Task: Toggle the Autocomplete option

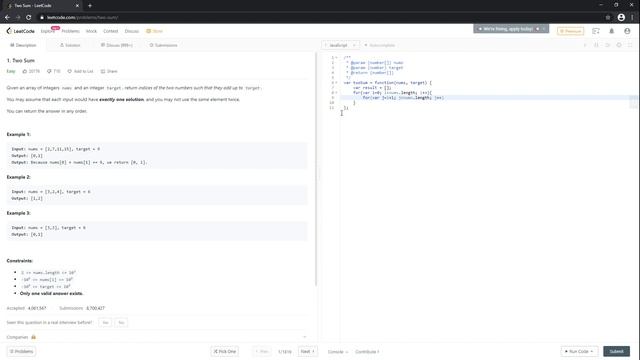Action: click(380, 45)
